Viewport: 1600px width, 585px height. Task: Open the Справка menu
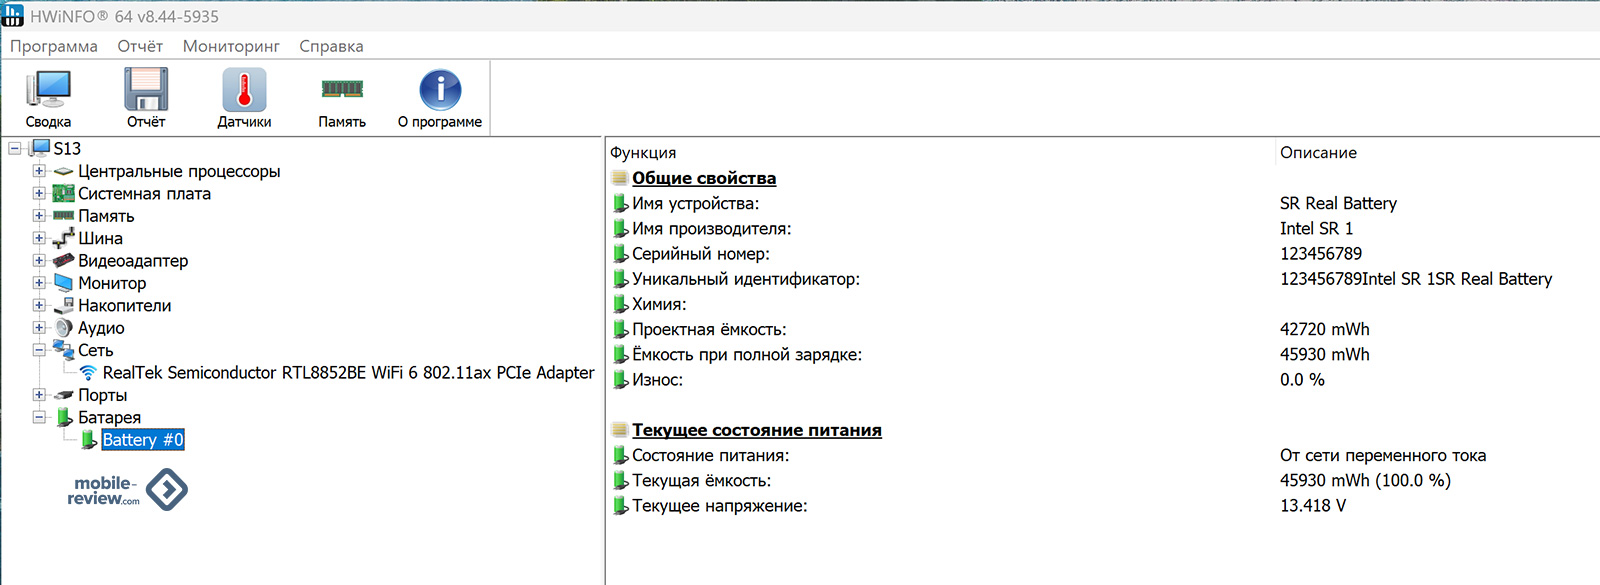click(331, 46)
